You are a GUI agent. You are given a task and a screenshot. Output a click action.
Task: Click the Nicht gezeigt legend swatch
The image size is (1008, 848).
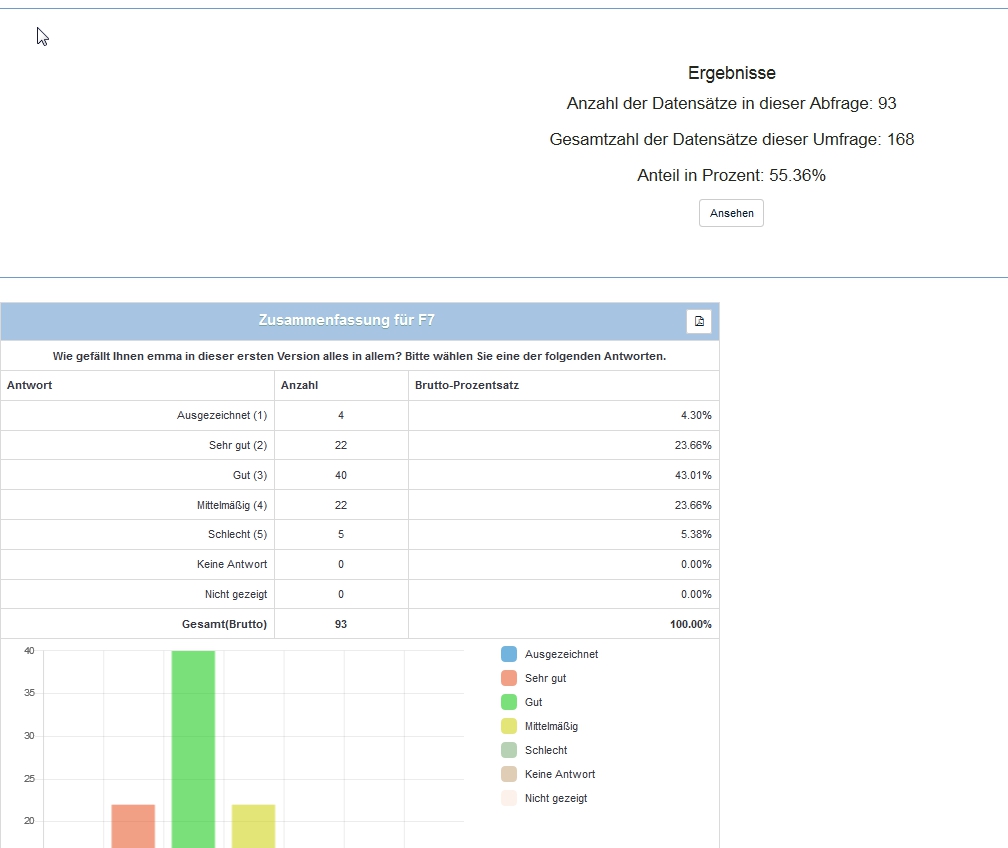[x=509, y=798]
